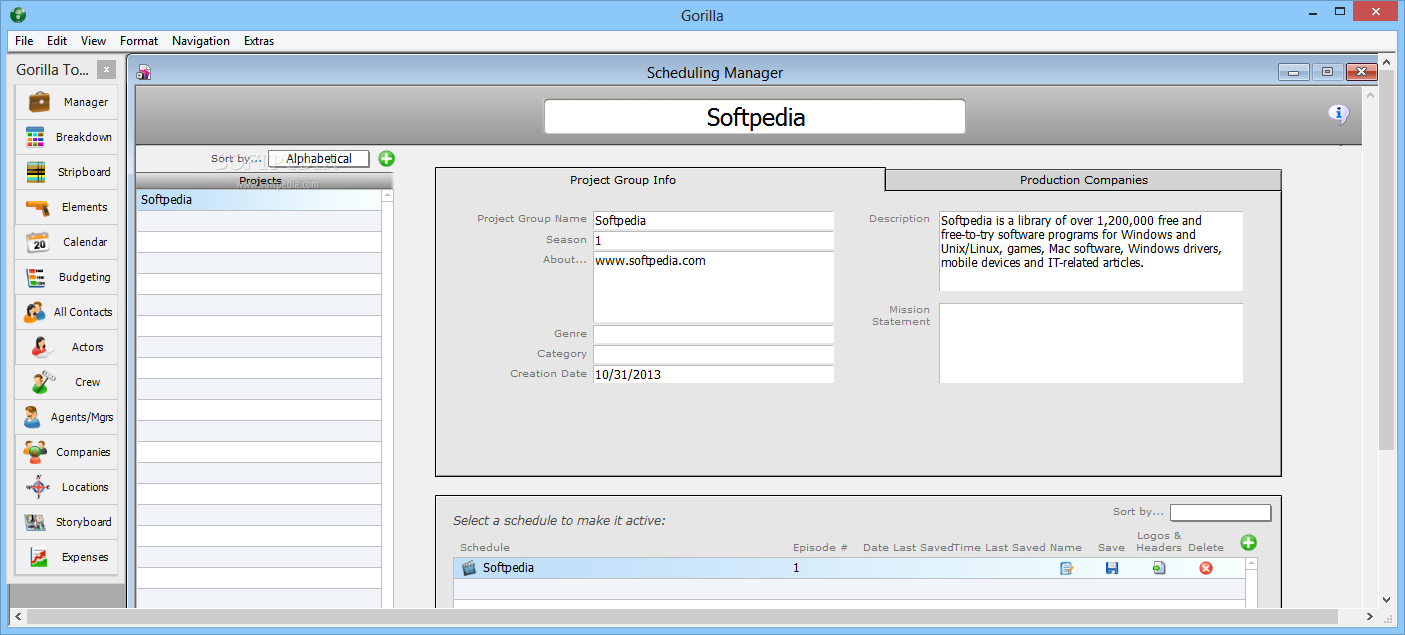Click the Category field
Image resolution: width=1405 pixels, height=635 pixels.
click(713, 354)
